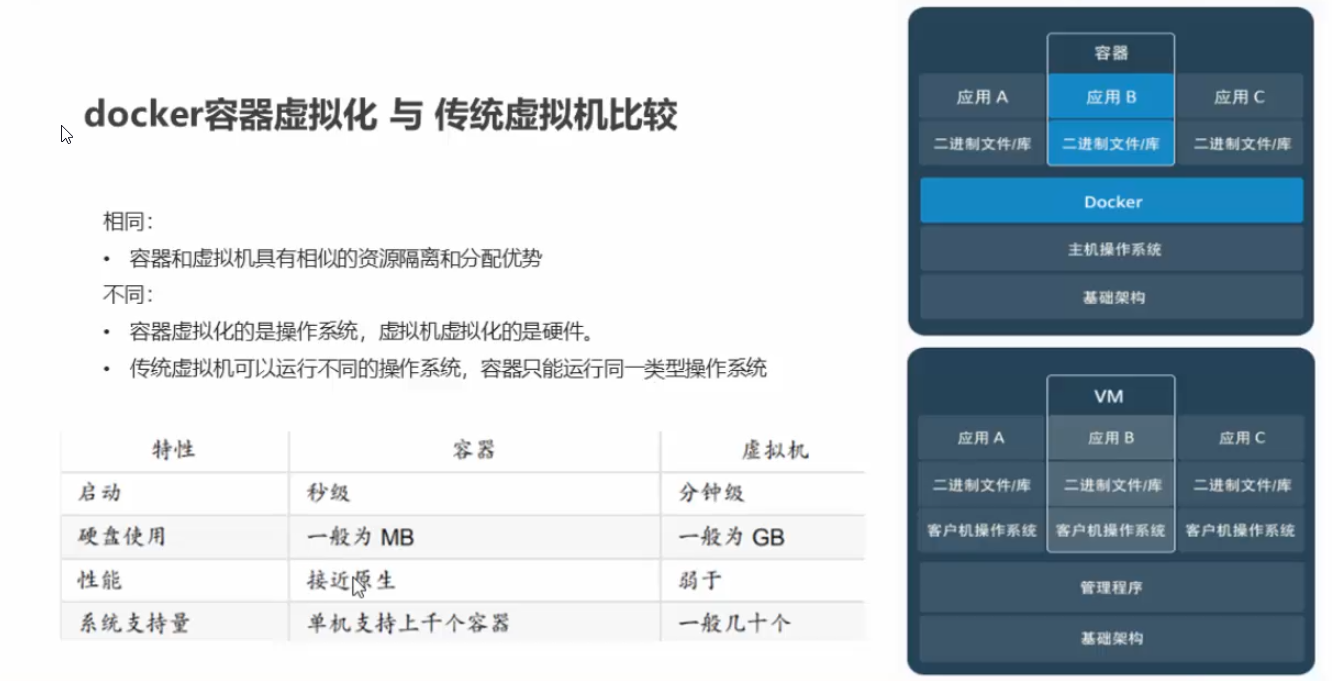Select highlighted '应用 B' block in Docker diagram
This screenshot has height=681, width=1332.
click(1111, 97)
